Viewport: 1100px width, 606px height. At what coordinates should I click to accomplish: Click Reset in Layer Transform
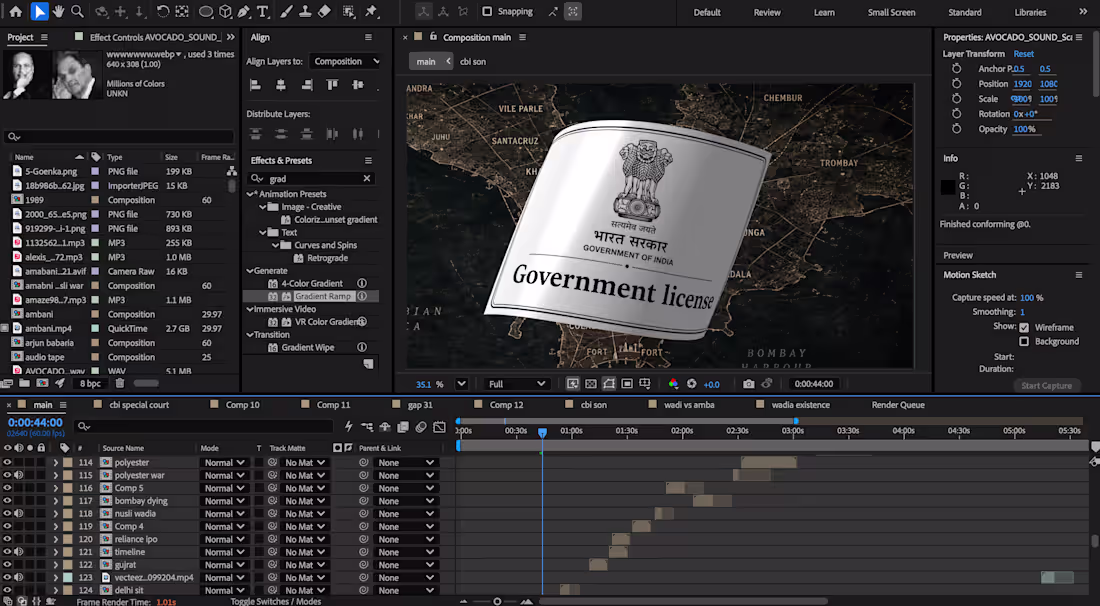(x=1023, y=53)
